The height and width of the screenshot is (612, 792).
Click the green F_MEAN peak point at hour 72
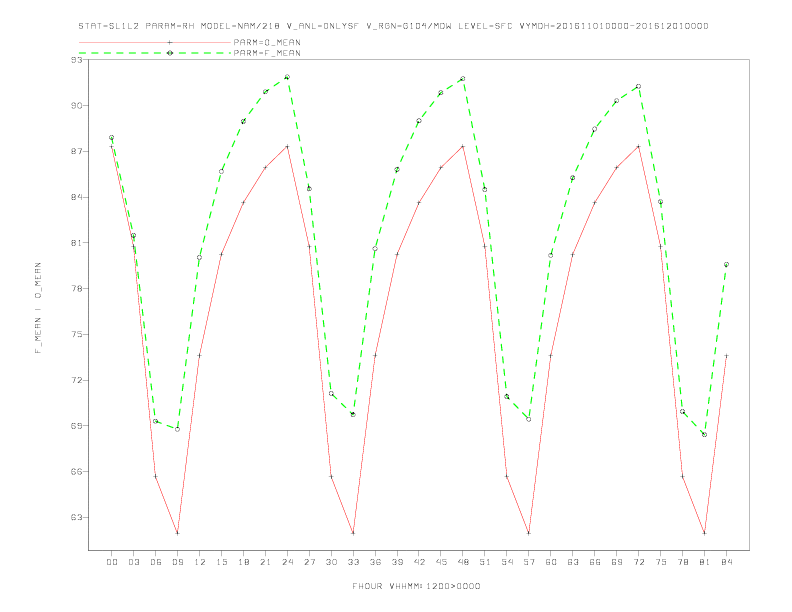638,86
